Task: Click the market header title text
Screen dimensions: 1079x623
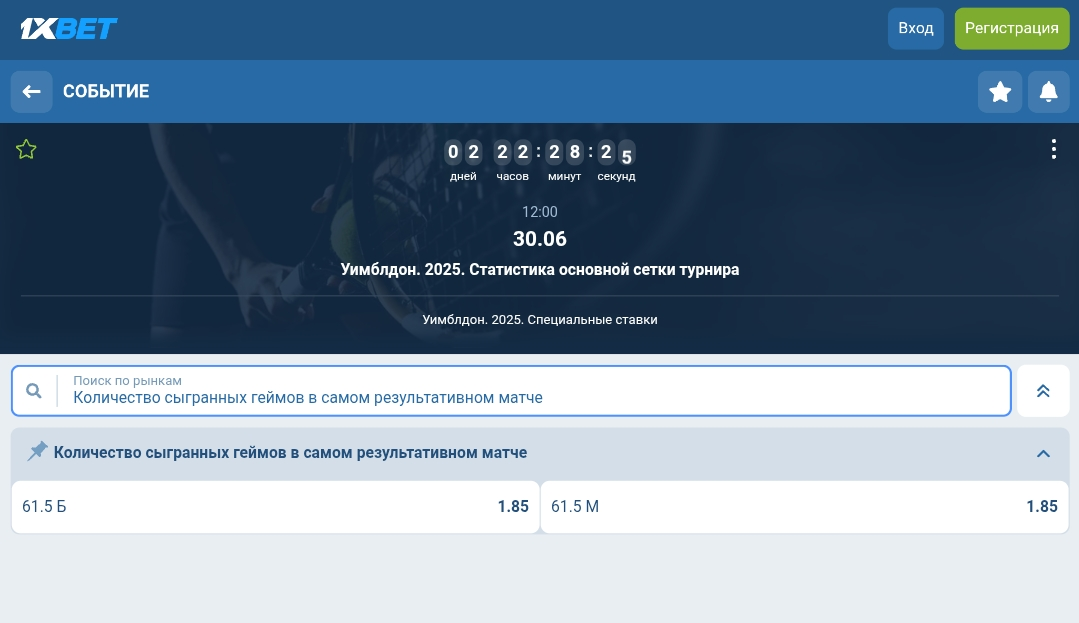Action: [x=290, y=453]
